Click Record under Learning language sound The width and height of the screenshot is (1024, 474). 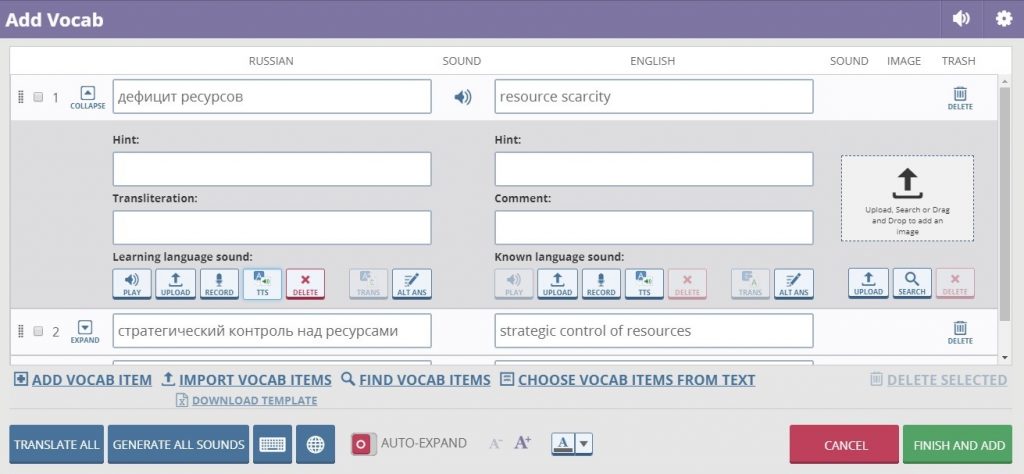click(219, 284)
